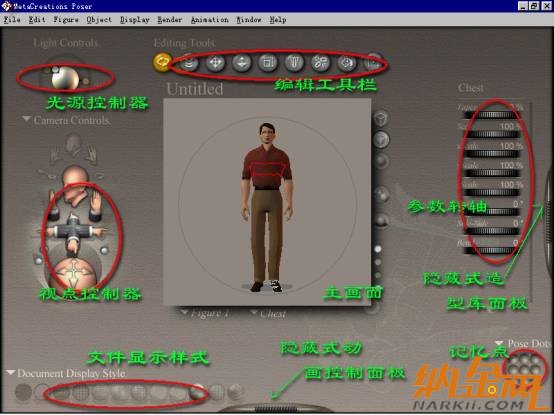
Task: Select the Scale editing tool
Action: pyautogui.click(x=268, y=63)
